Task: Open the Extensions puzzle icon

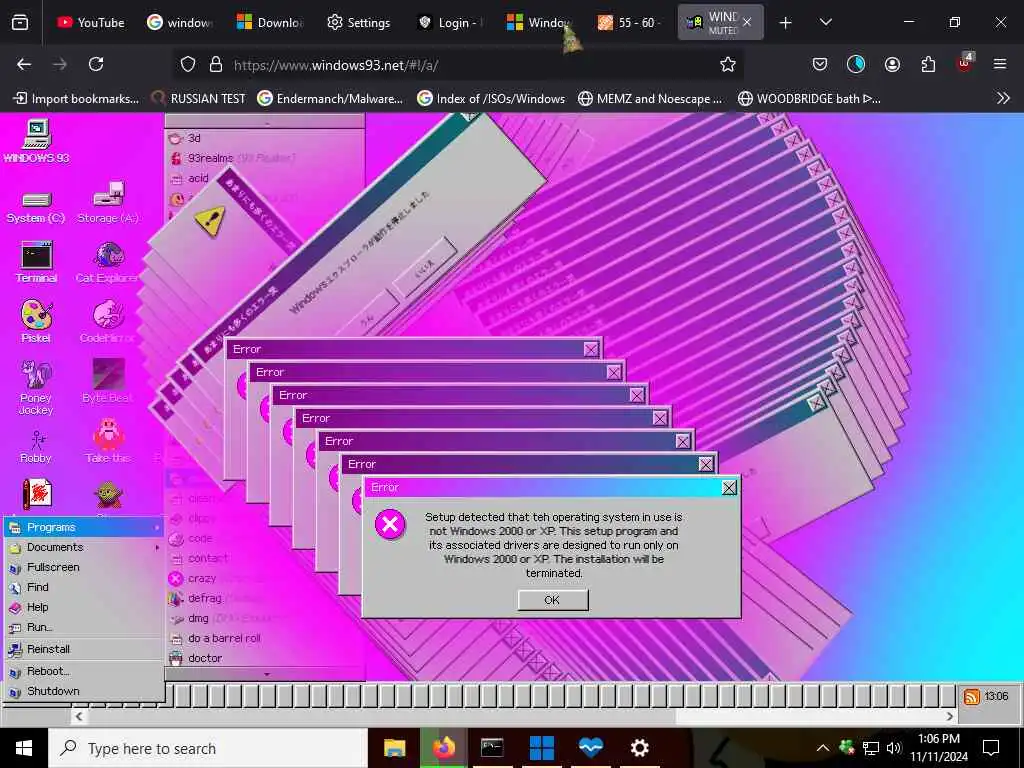Action: [927, 64]
